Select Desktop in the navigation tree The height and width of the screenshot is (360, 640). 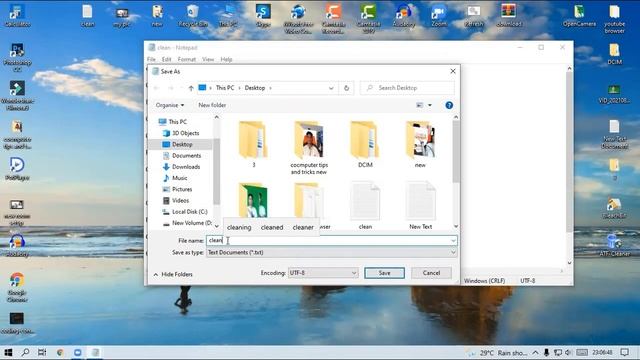(x=182, y=144)
